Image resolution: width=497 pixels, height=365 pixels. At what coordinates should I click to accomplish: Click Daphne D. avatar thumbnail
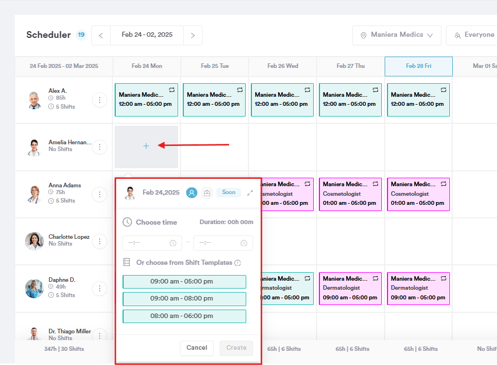point(34,288)
